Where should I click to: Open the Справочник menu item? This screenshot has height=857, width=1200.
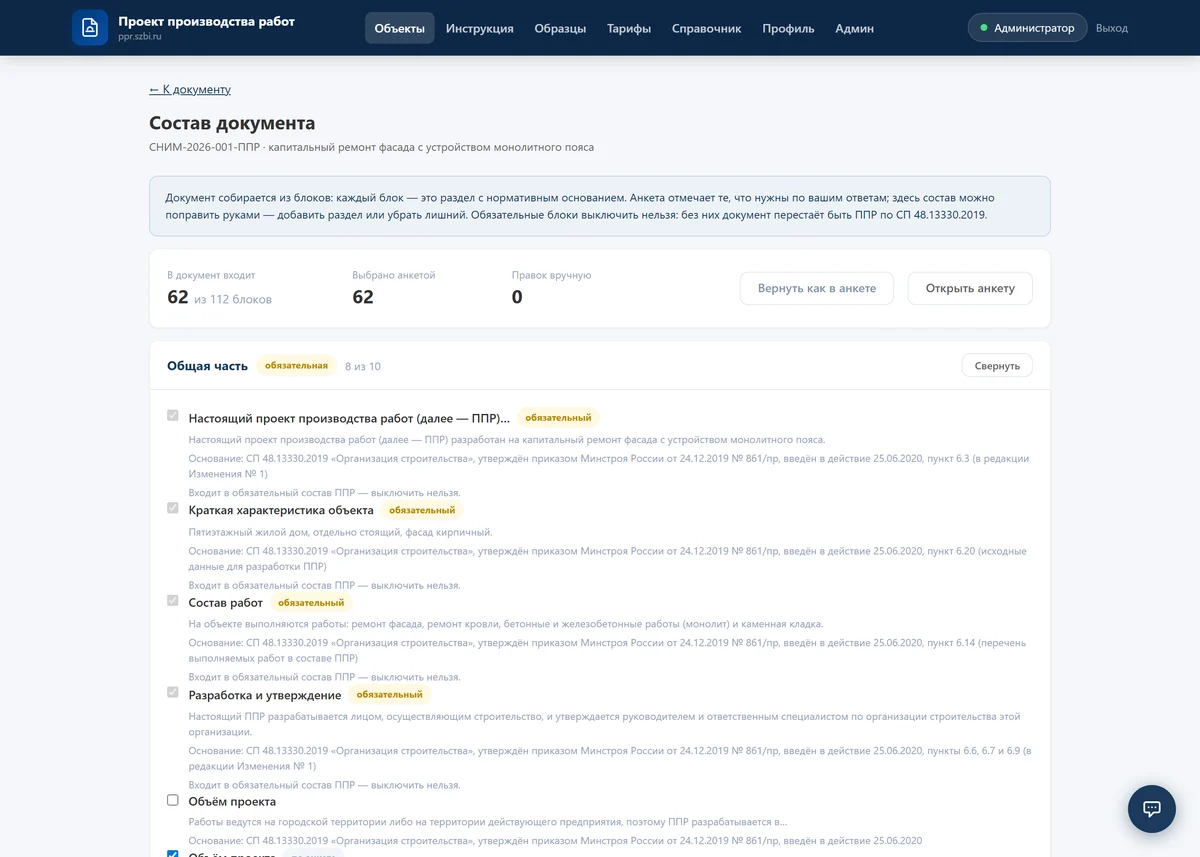click(707, 28)
